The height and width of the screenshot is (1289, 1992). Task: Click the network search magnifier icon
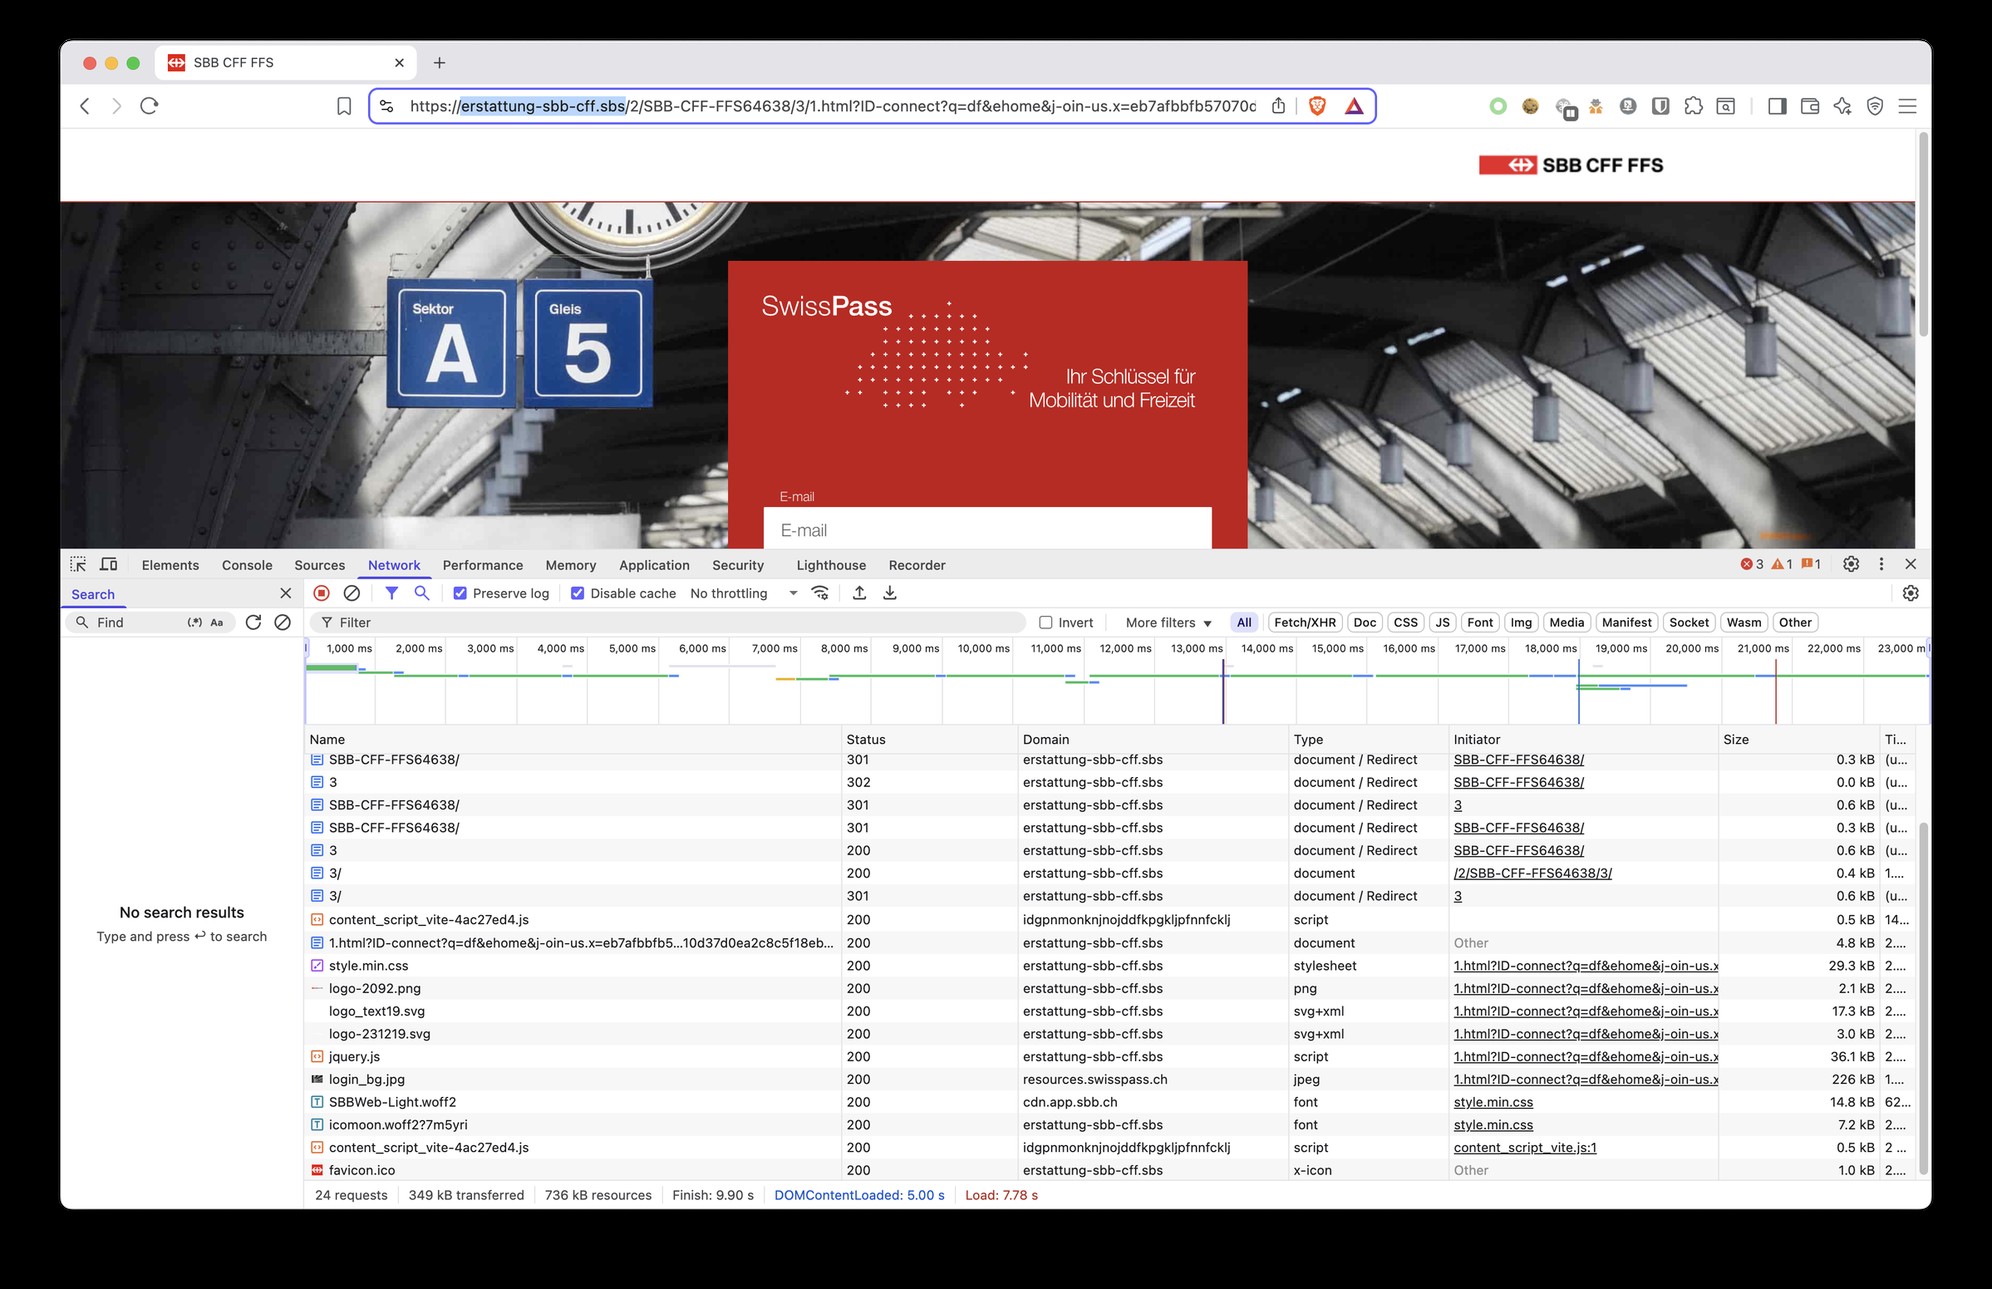(422, 593)
